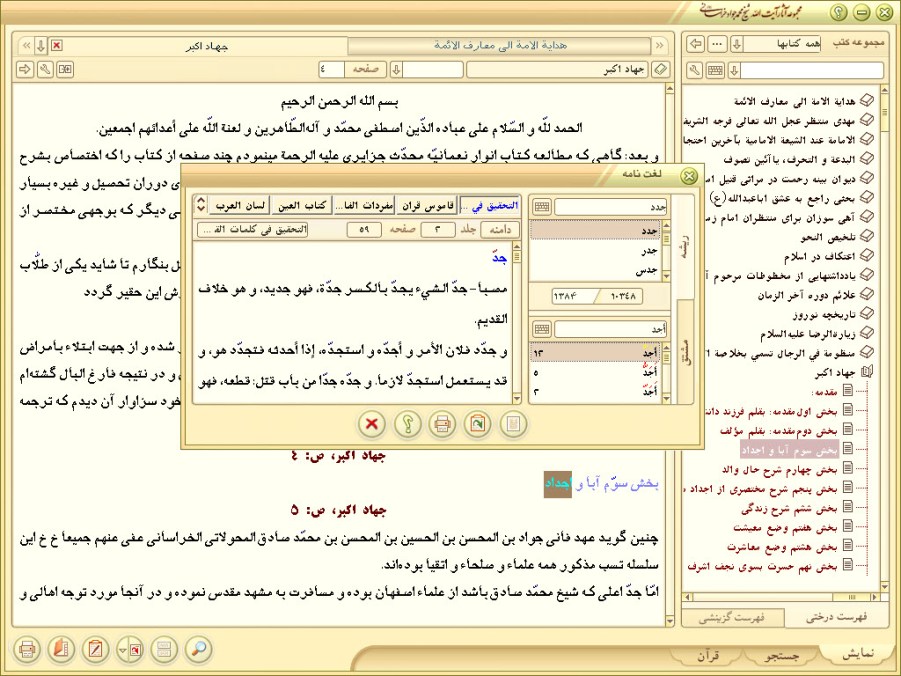The width and height of the screenshot is (901, 676).
Task: Open the keyboard icon in the book list search bar
Action: pyautogui.click(x=715, y=70)
